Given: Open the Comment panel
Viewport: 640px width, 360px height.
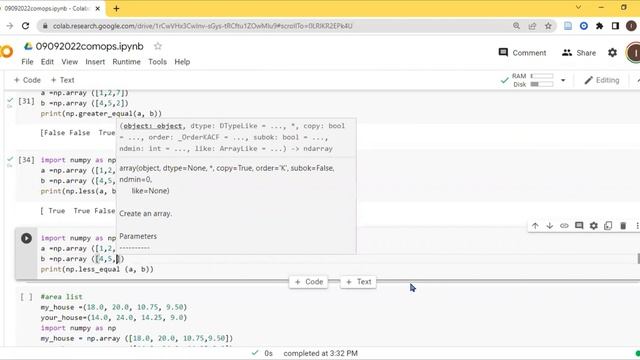Looking at the screenshot, I should [522, 53].
